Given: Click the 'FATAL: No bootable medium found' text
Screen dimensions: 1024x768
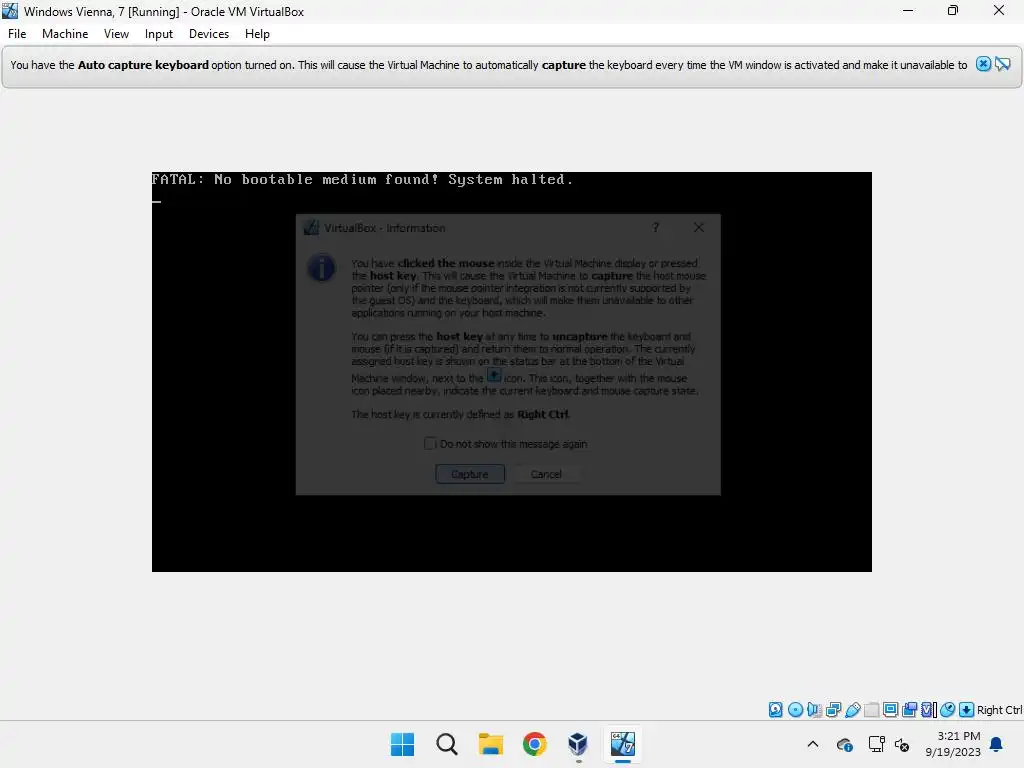Looking at the screenshot, I should point(362,180).
